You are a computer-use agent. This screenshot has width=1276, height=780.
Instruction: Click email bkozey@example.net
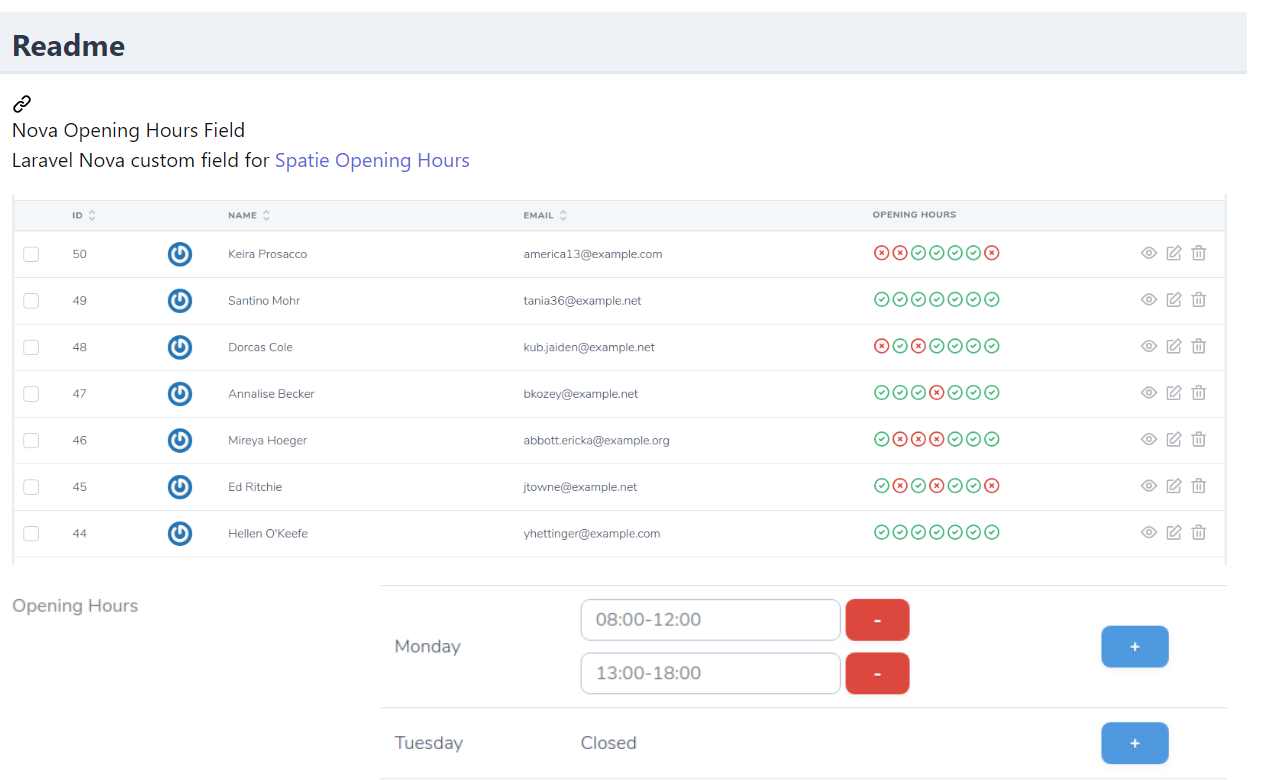click(x=581, y=394)
